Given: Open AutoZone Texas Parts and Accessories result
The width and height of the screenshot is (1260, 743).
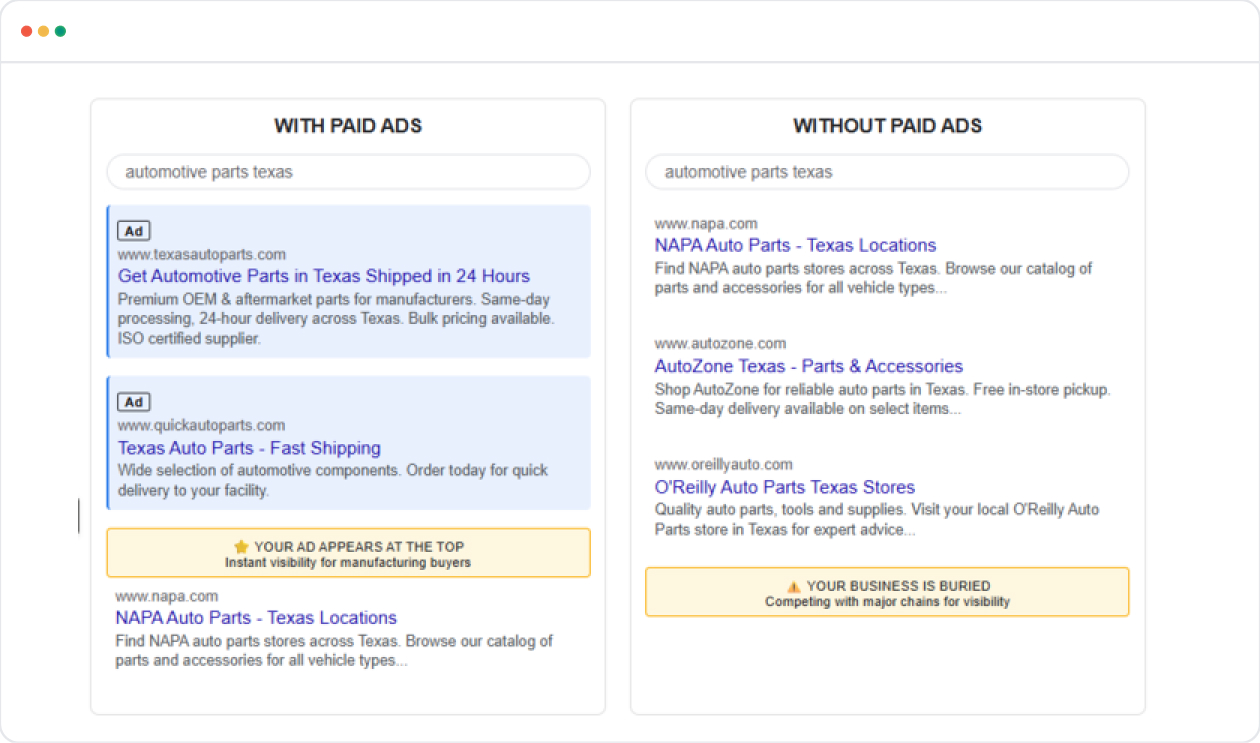Looking at the screenshot, I should (x=807, y=366).
